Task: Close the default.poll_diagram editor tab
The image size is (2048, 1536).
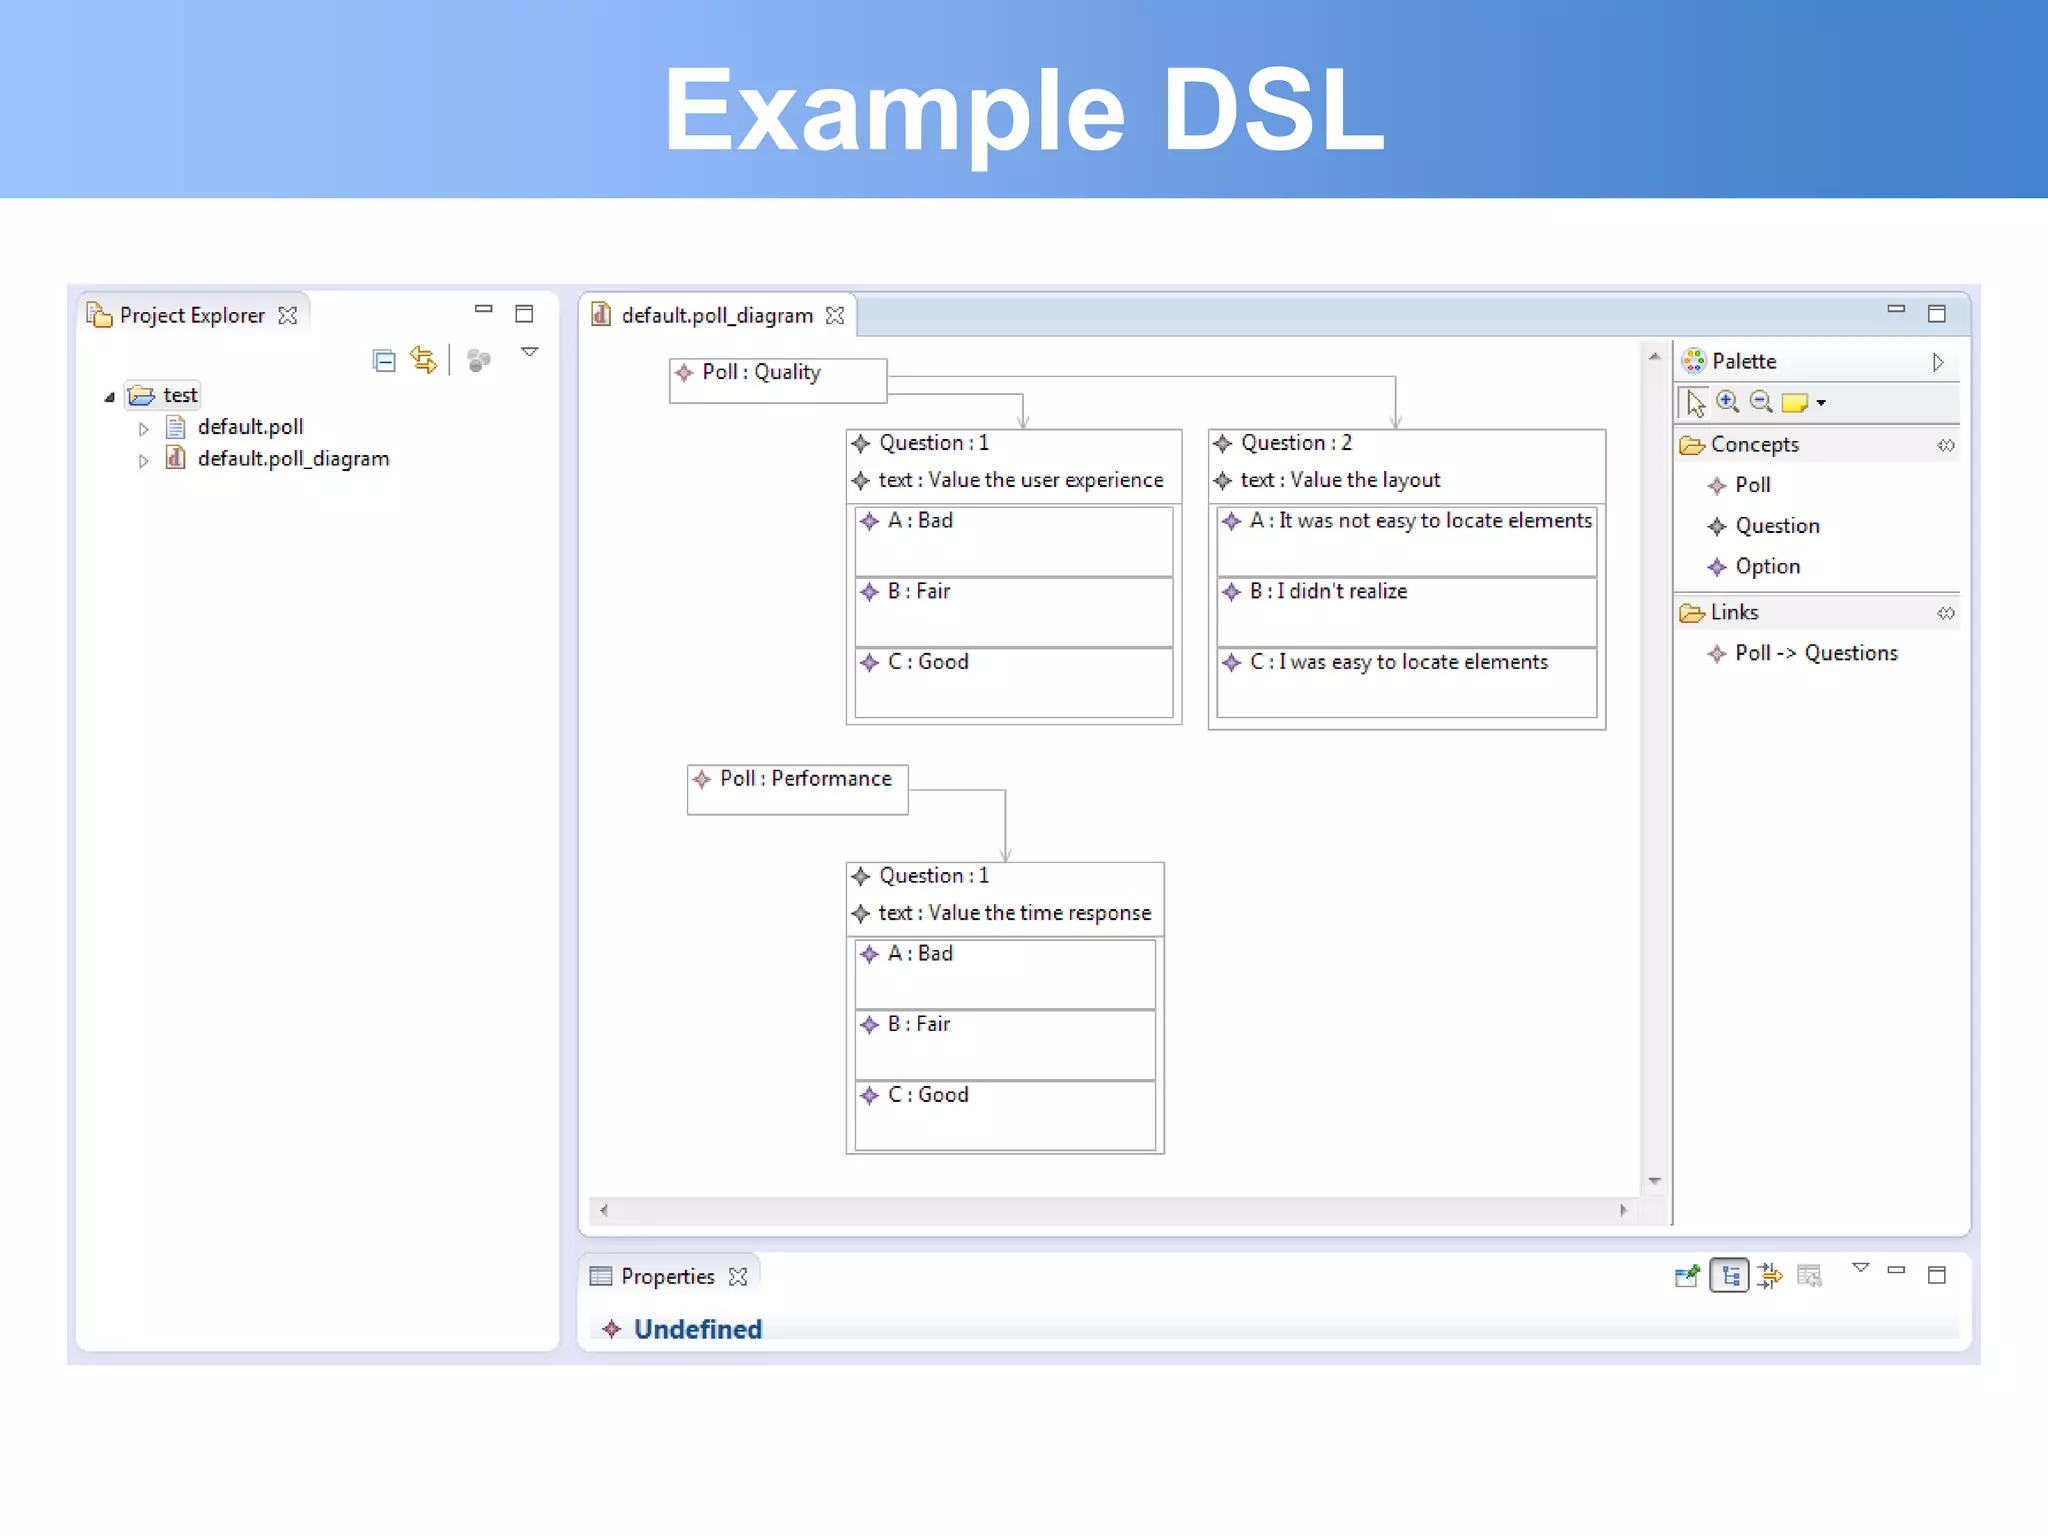Action: coord(835,315)
